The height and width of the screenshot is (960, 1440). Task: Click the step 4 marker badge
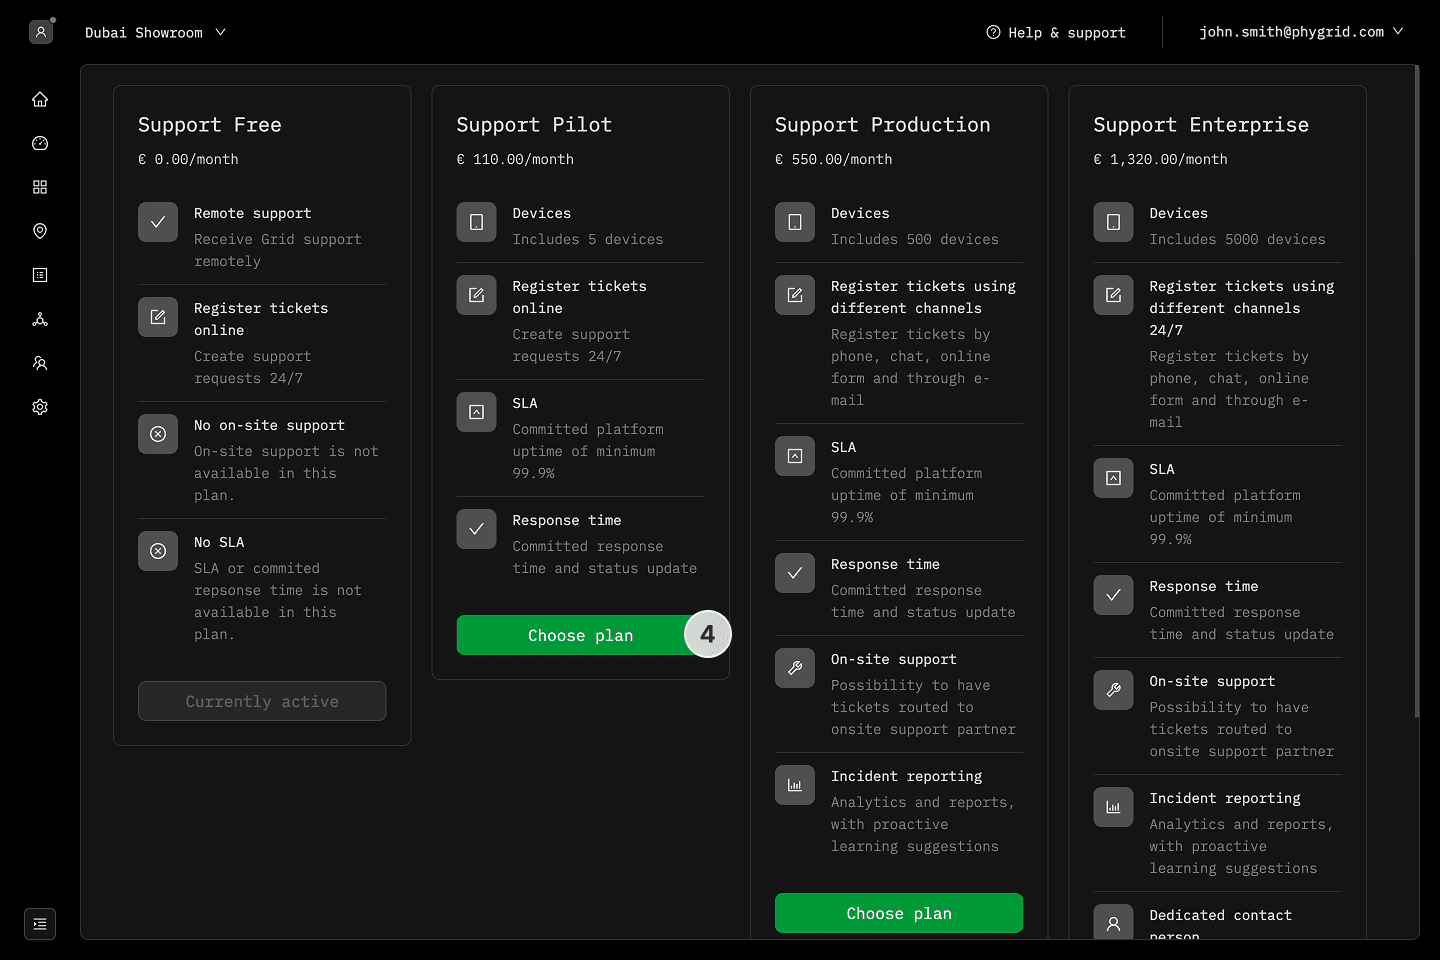pos(707,634)
